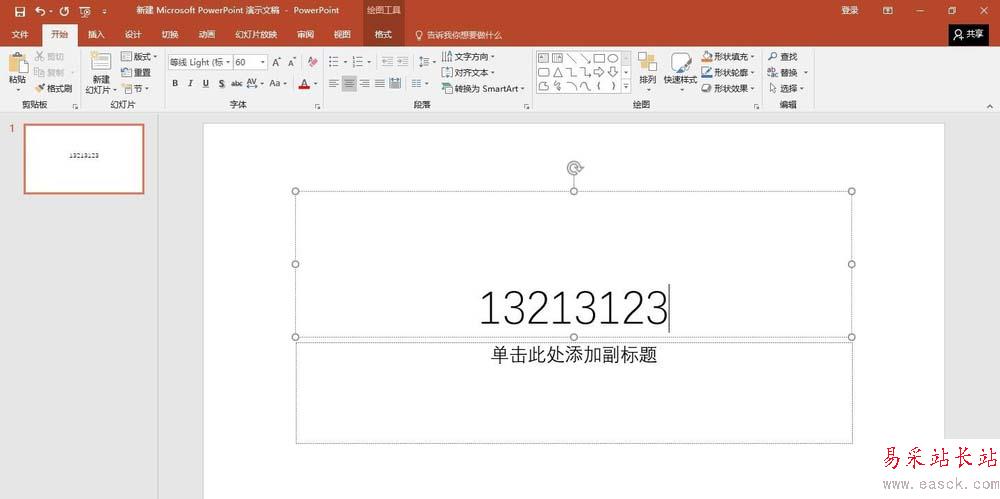Select the text box shape in shapes gallery
This screenshot has width=1000, height=499.
[x=543, y=58]
